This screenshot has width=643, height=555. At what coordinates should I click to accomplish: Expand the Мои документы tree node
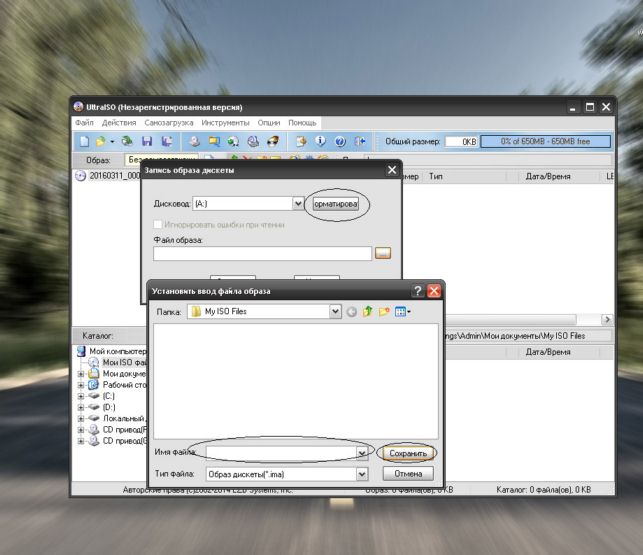pos(81,374)
